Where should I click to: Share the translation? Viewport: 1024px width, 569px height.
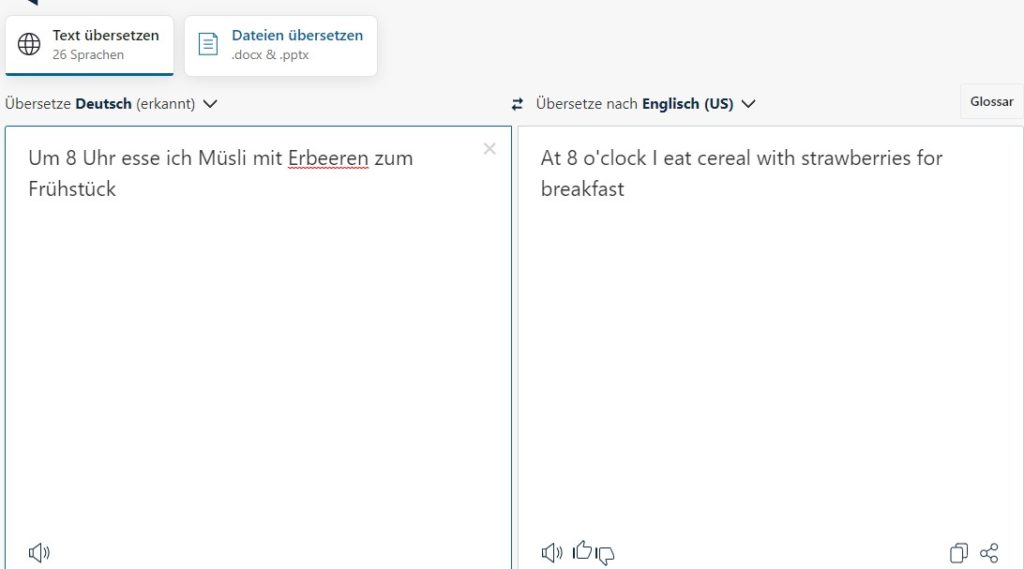point(989,553)
